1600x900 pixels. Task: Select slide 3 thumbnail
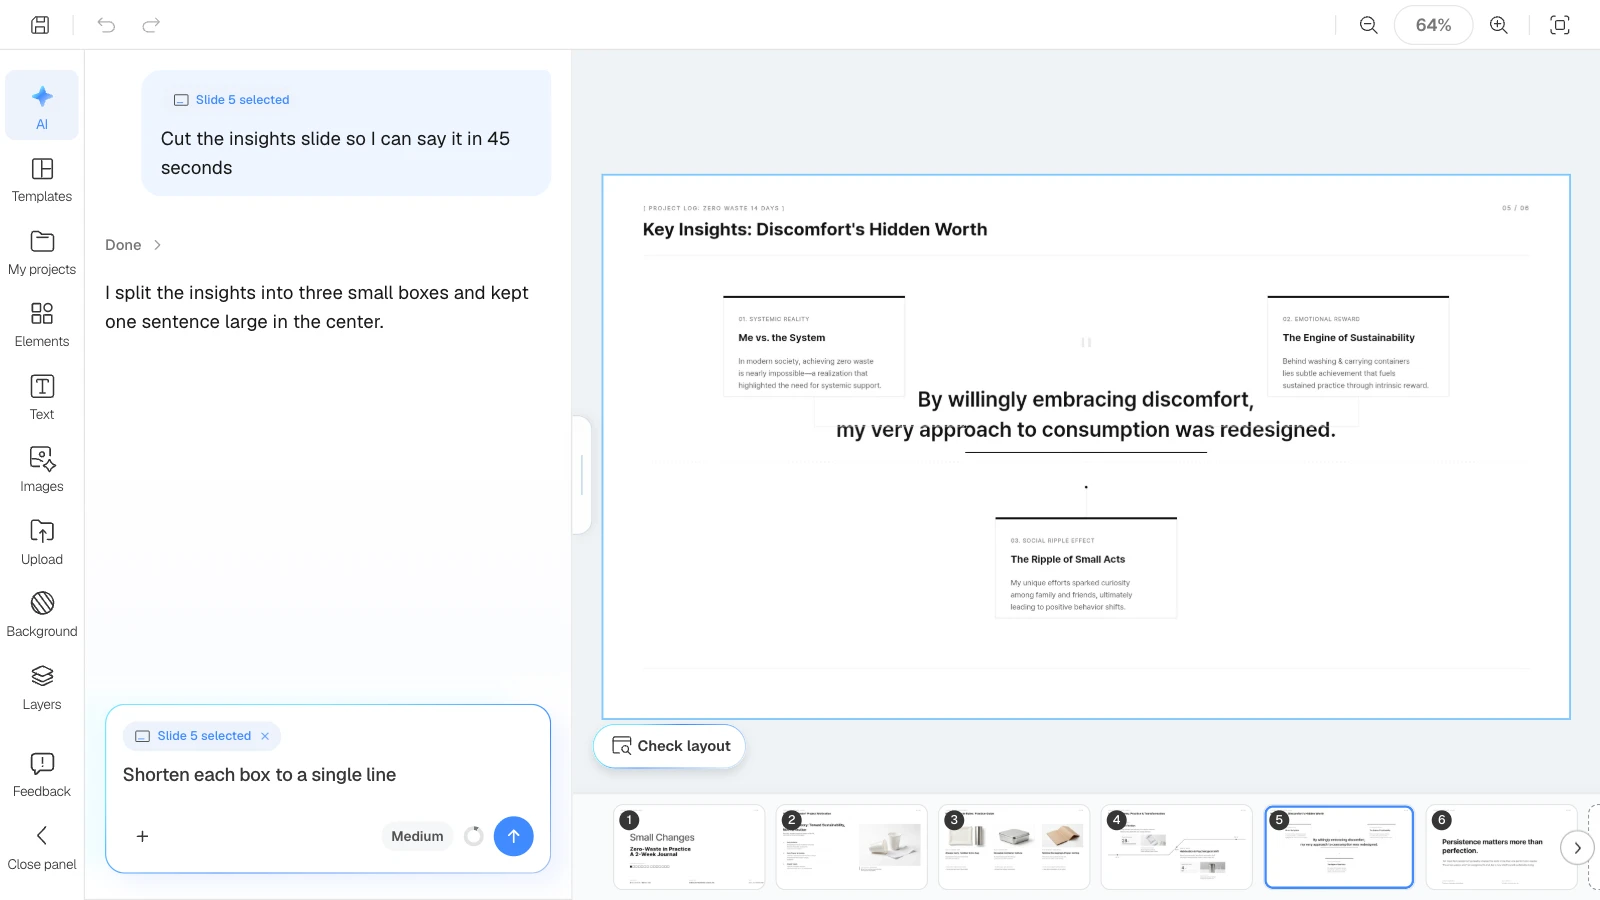(1014, 847)
